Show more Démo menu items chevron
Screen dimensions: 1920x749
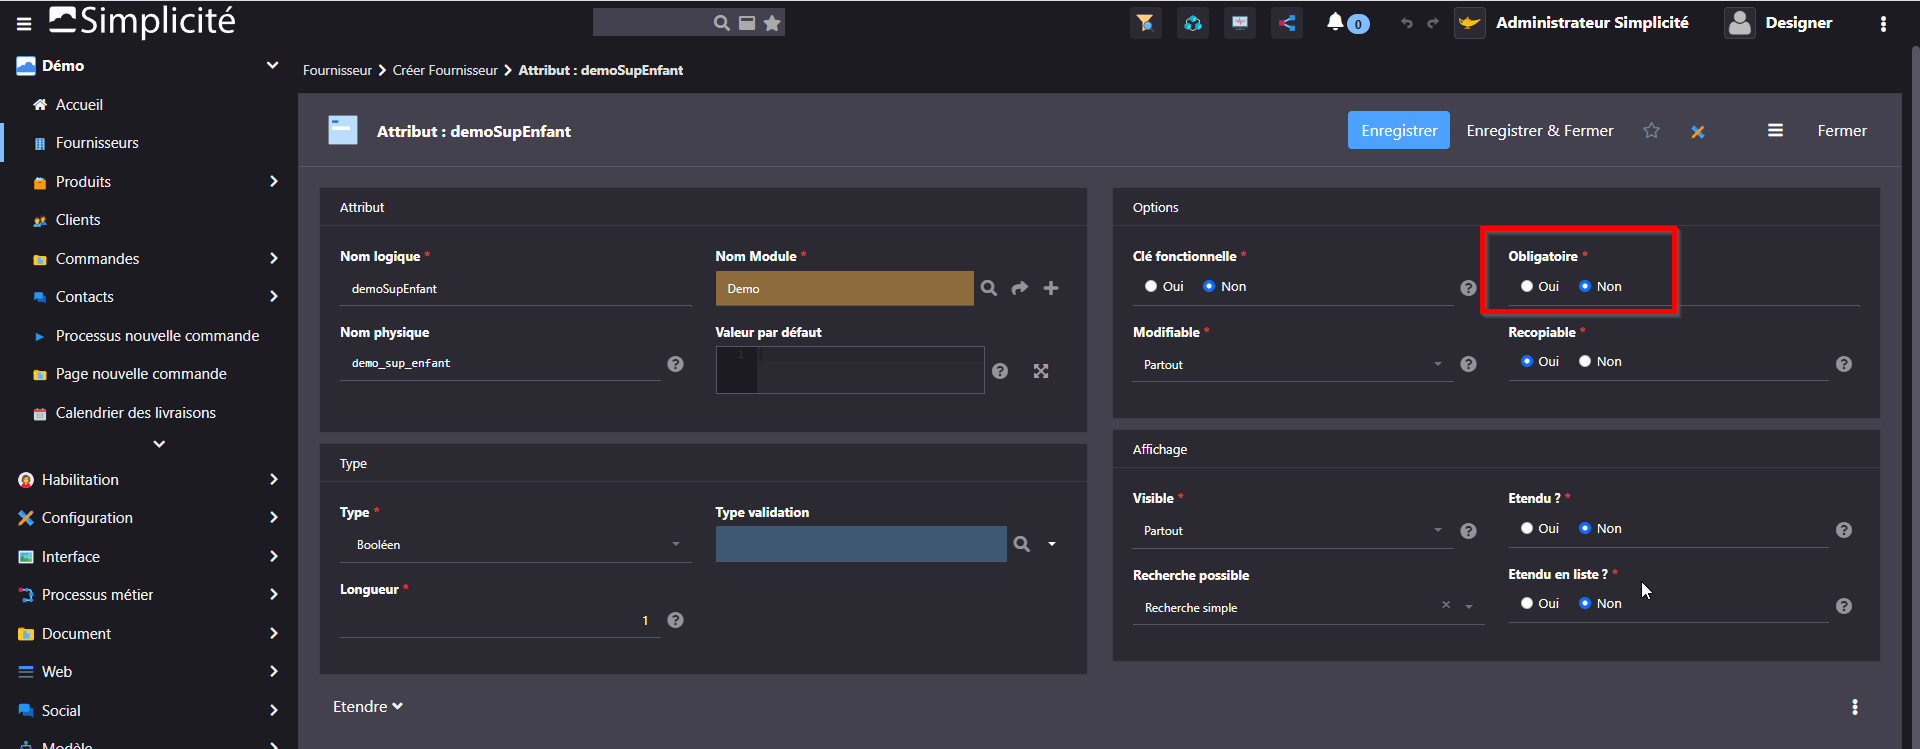coord(159,444)
